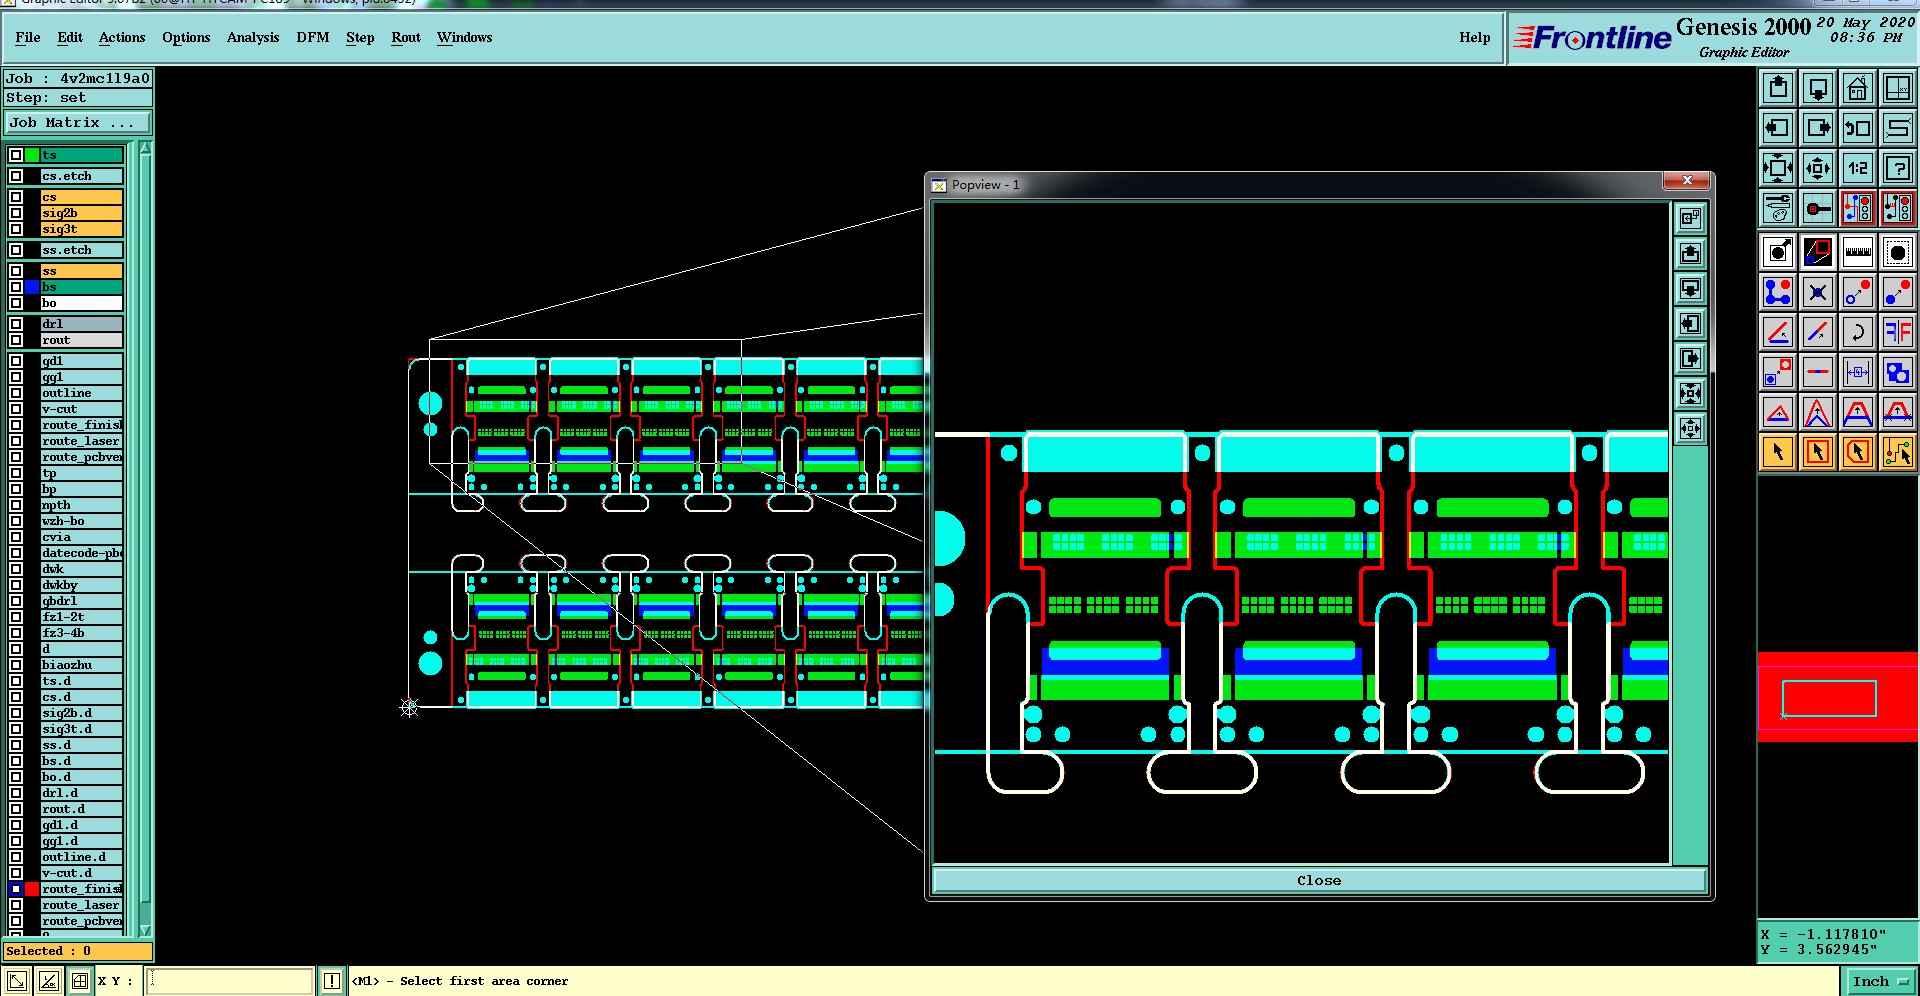Screen dimensions: 1920x996
Task: Open the Step menu
Action: pos(360,37)
